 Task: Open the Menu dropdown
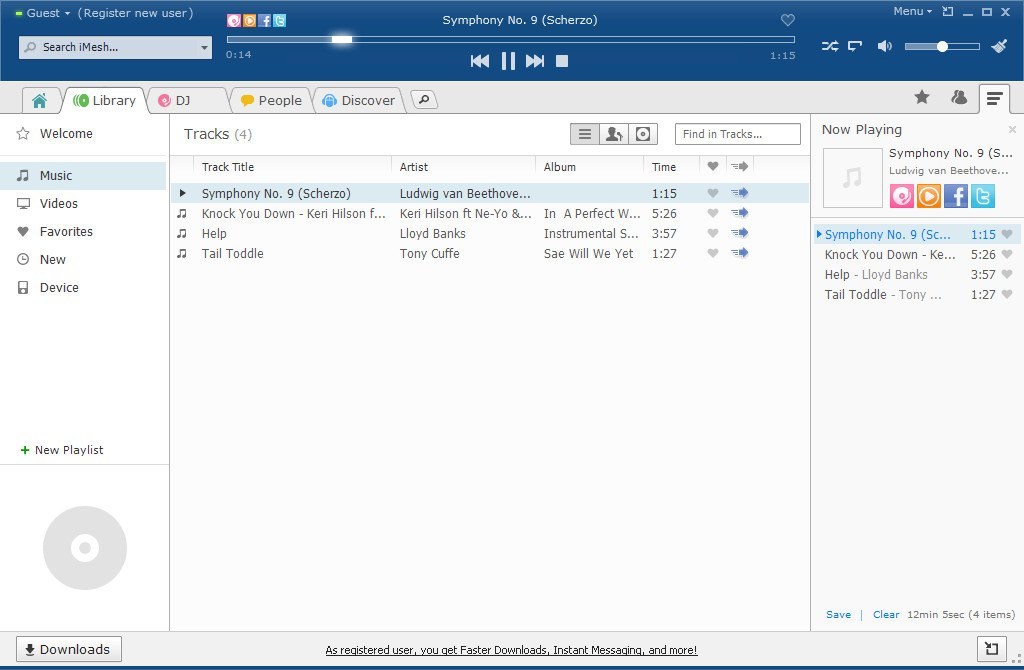pos(912,11)
